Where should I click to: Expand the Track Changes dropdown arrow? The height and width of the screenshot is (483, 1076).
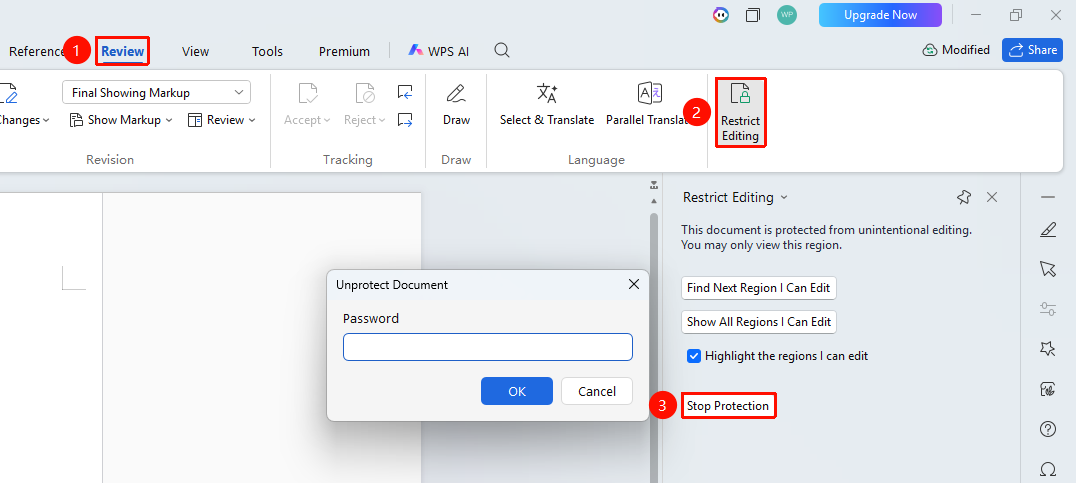[x=46, y=120]
